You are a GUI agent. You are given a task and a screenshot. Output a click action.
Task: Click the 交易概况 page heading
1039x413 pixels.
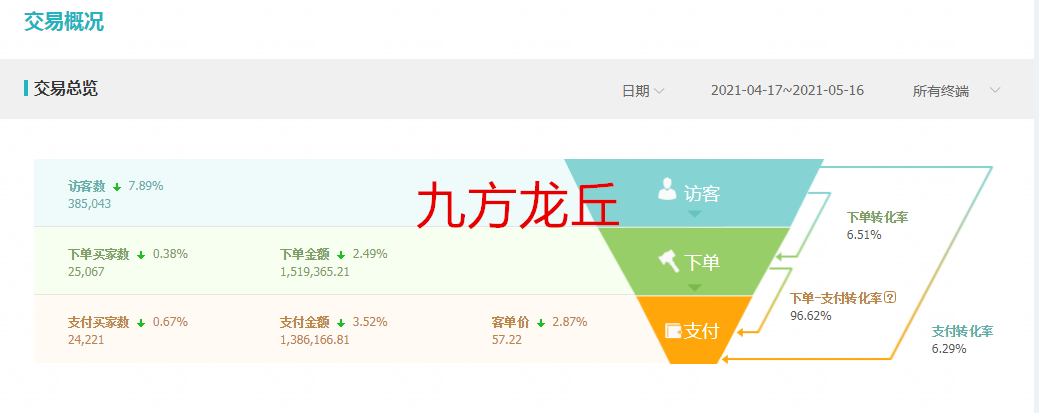64,21
